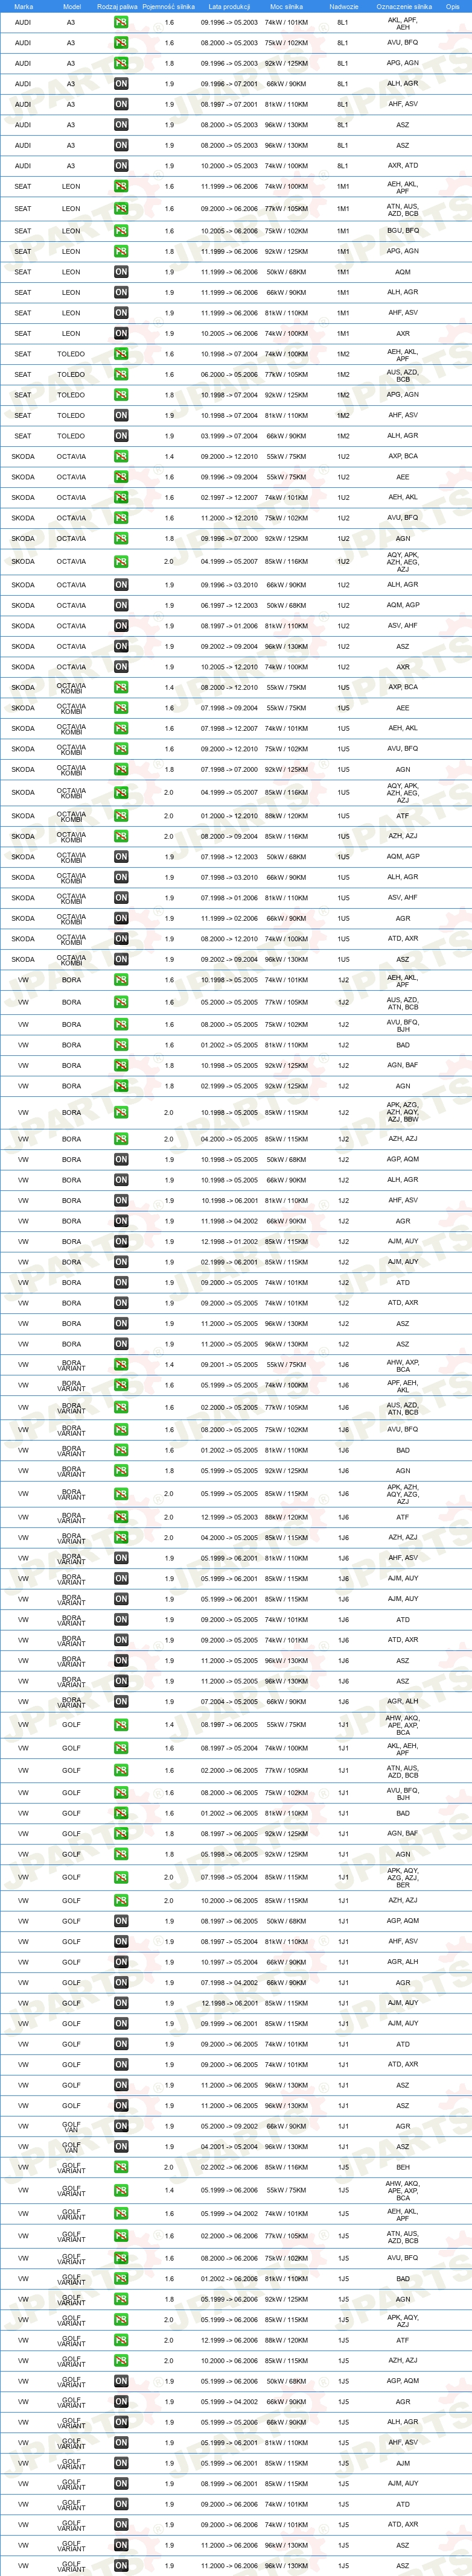Click petrol icon in VW Golf APK, AQY, BER row
The width and height of the screenshot is (472, 2576).
pos(120,1878)
